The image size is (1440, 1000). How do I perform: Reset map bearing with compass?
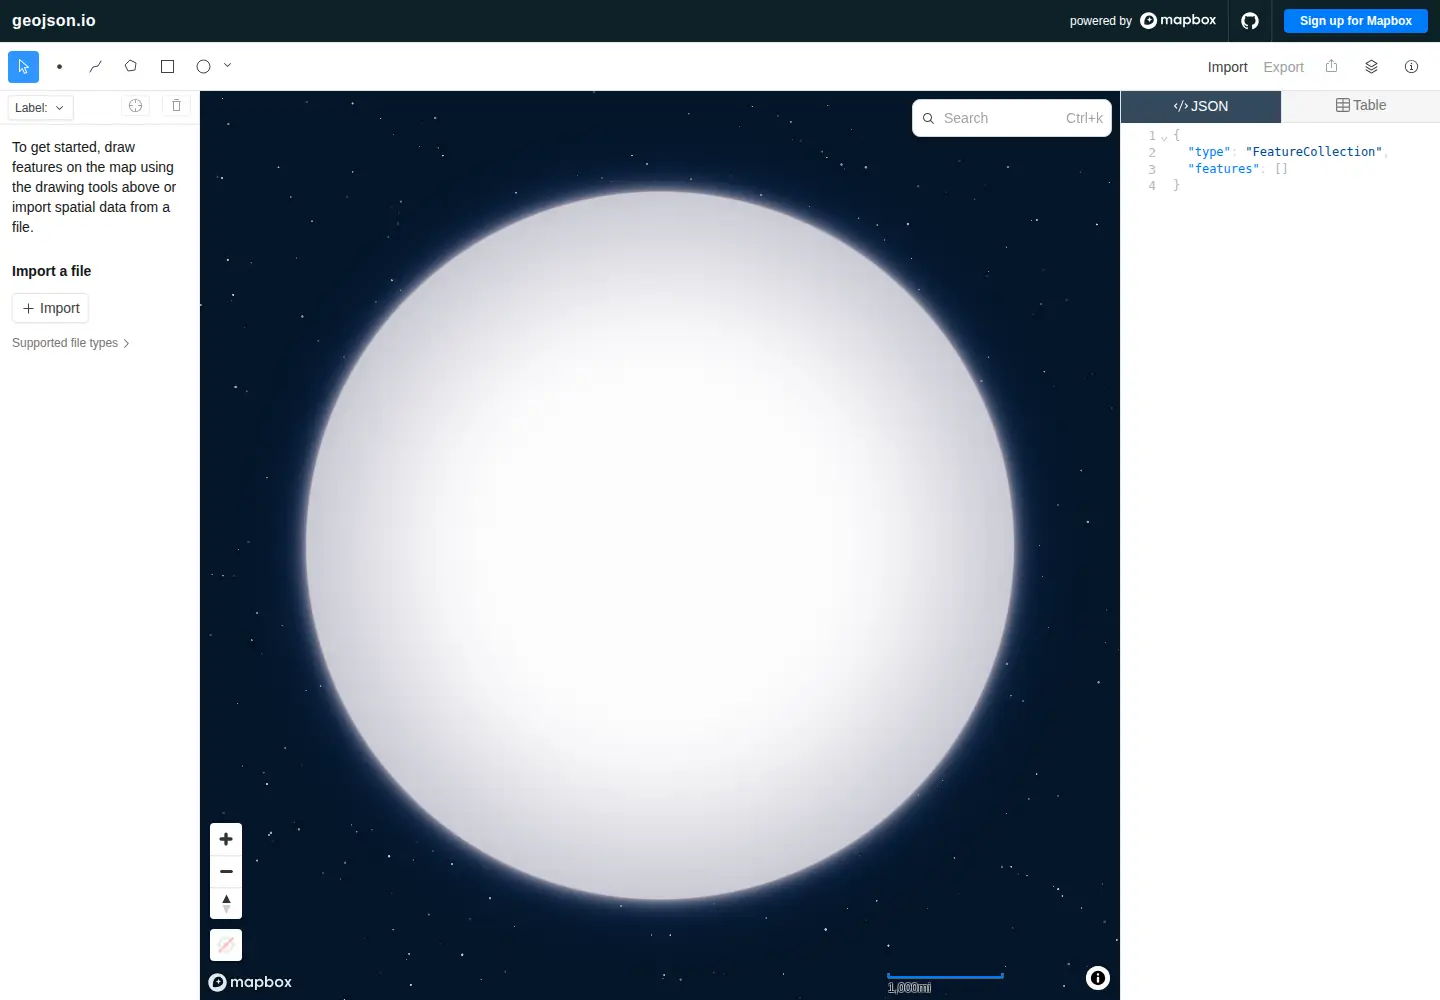tap(226, 903)
